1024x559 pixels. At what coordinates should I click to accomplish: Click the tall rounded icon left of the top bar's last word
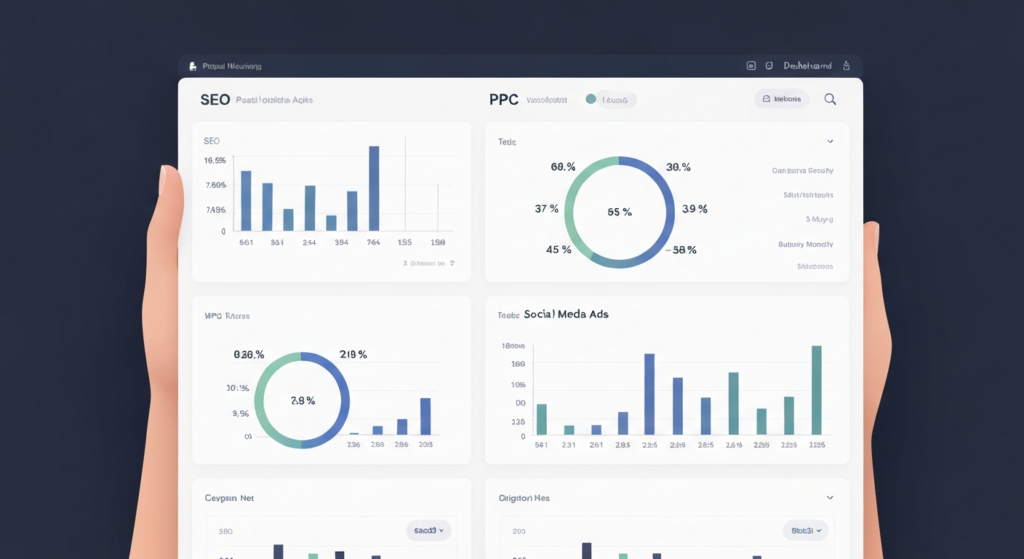click(769, 65)
